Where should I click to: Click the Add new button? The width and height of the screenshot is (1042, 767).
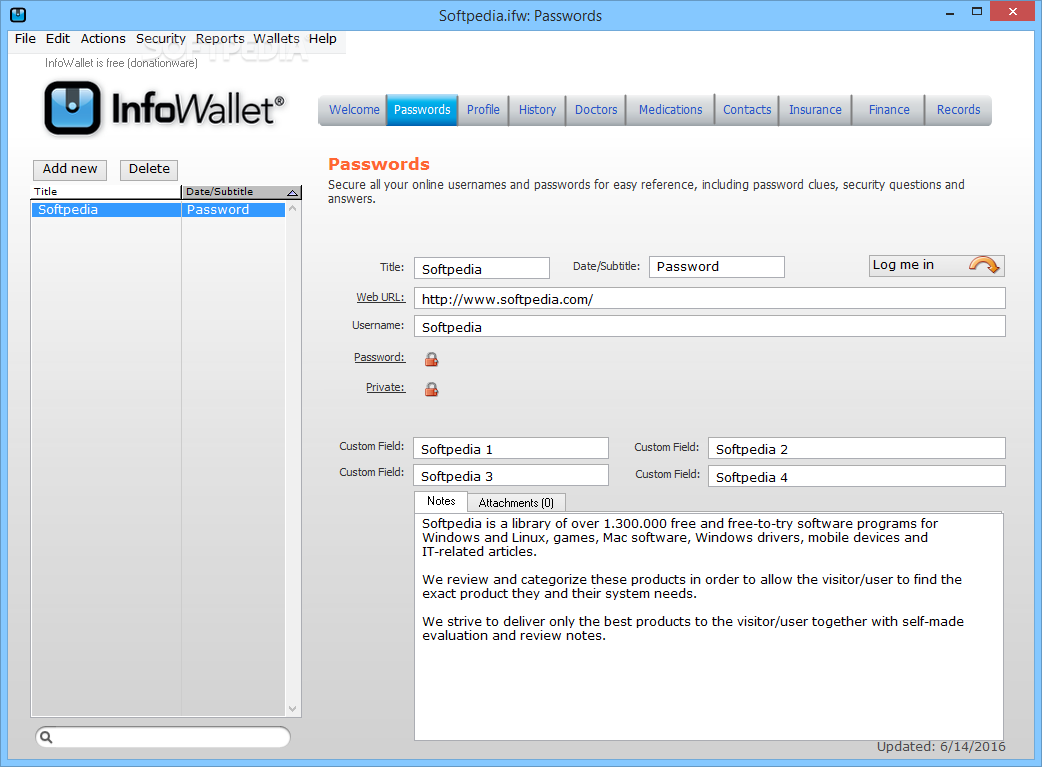tap(70, 169)
